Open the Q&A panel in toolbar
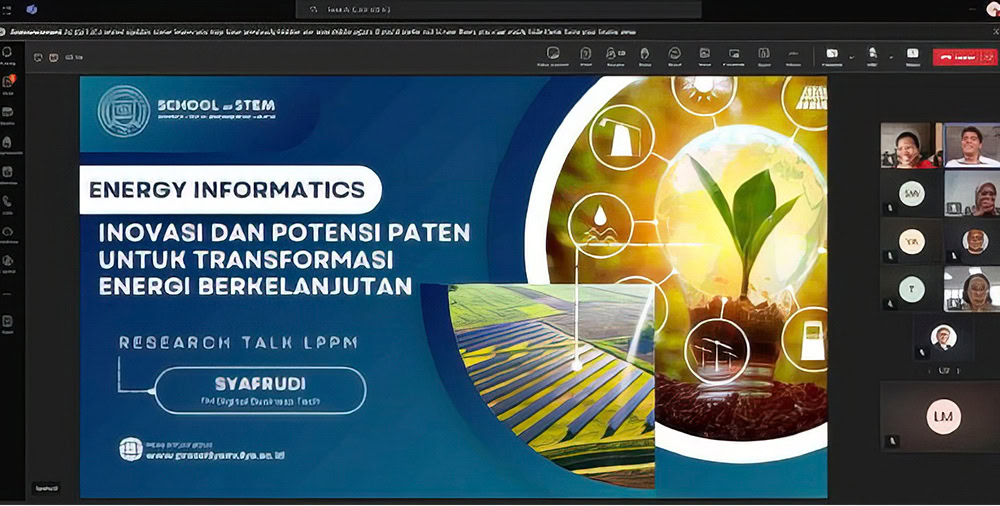 coord(584,56)
